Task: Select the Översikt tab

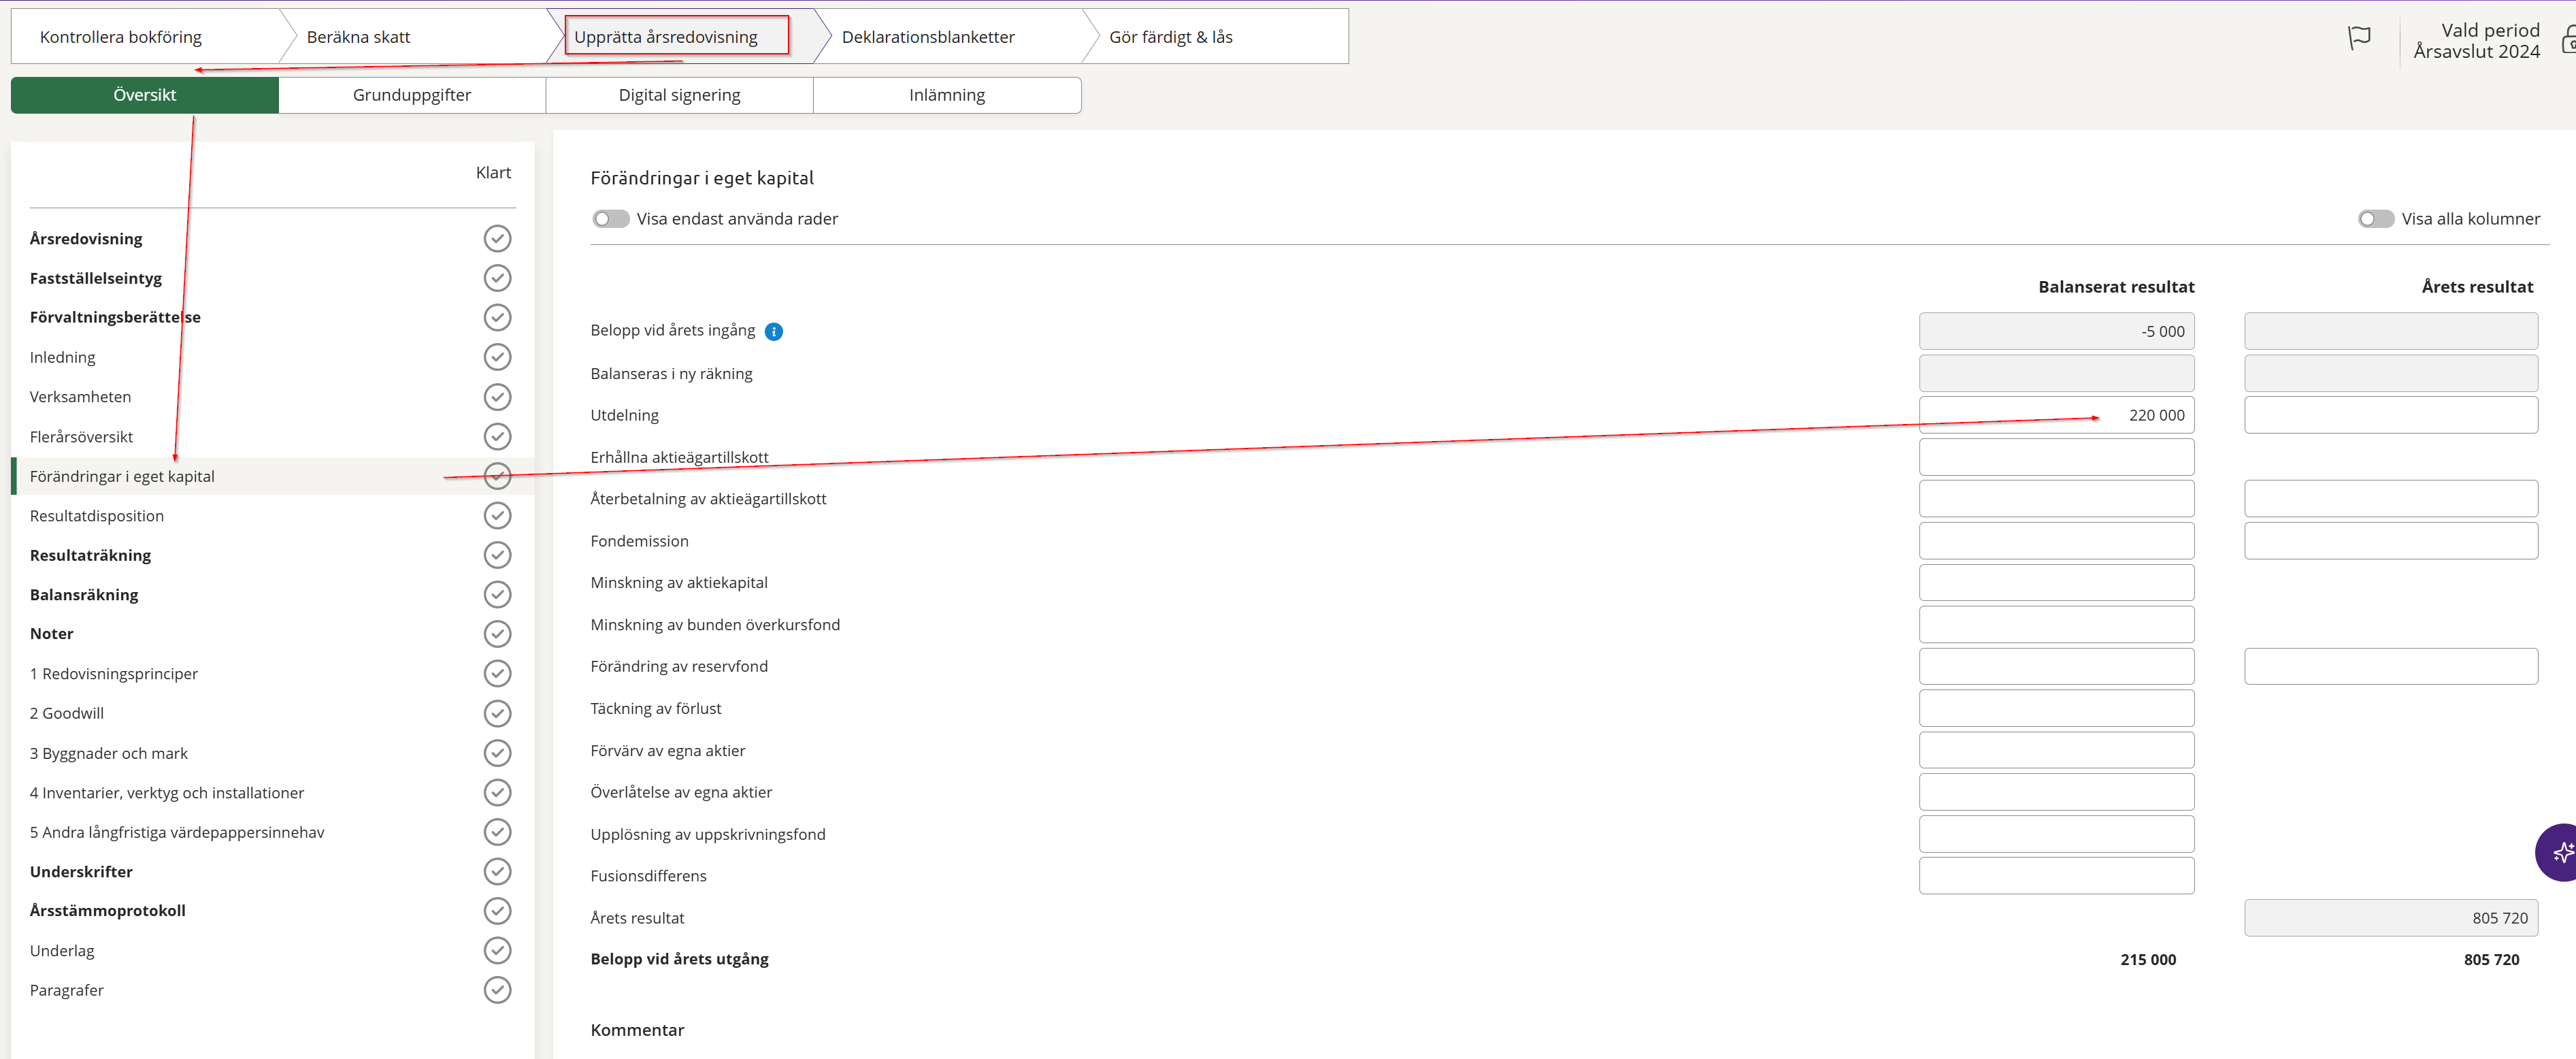Action: tap(145, 95)
